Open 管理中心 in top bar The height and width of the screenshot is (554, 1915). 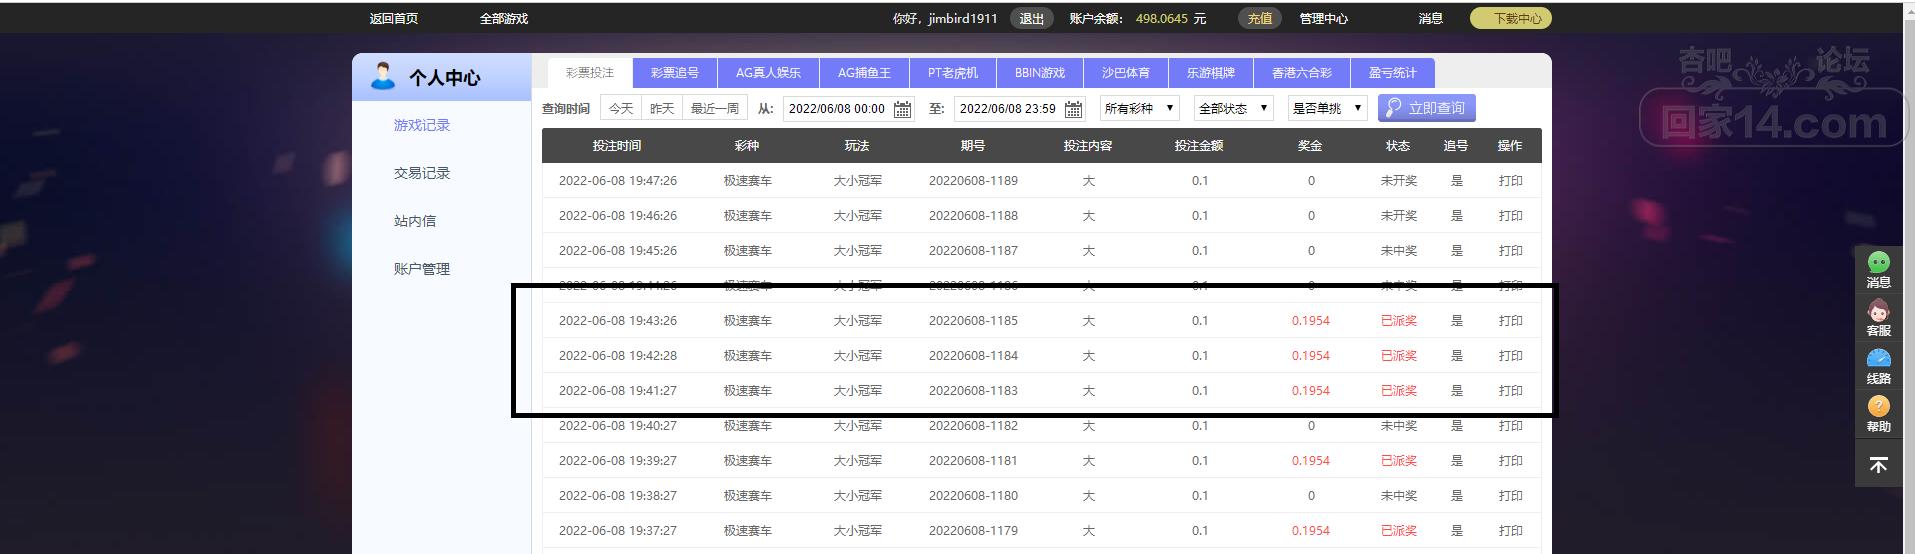point(1324,18)
